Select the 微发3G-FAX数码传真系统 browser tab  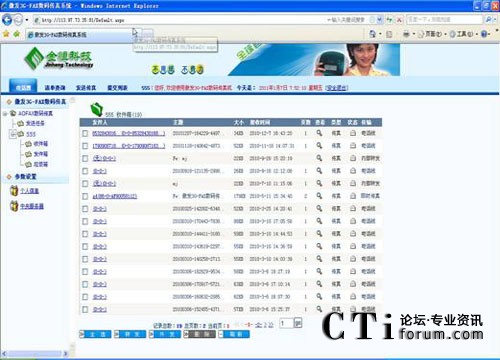tap(83, 34)
